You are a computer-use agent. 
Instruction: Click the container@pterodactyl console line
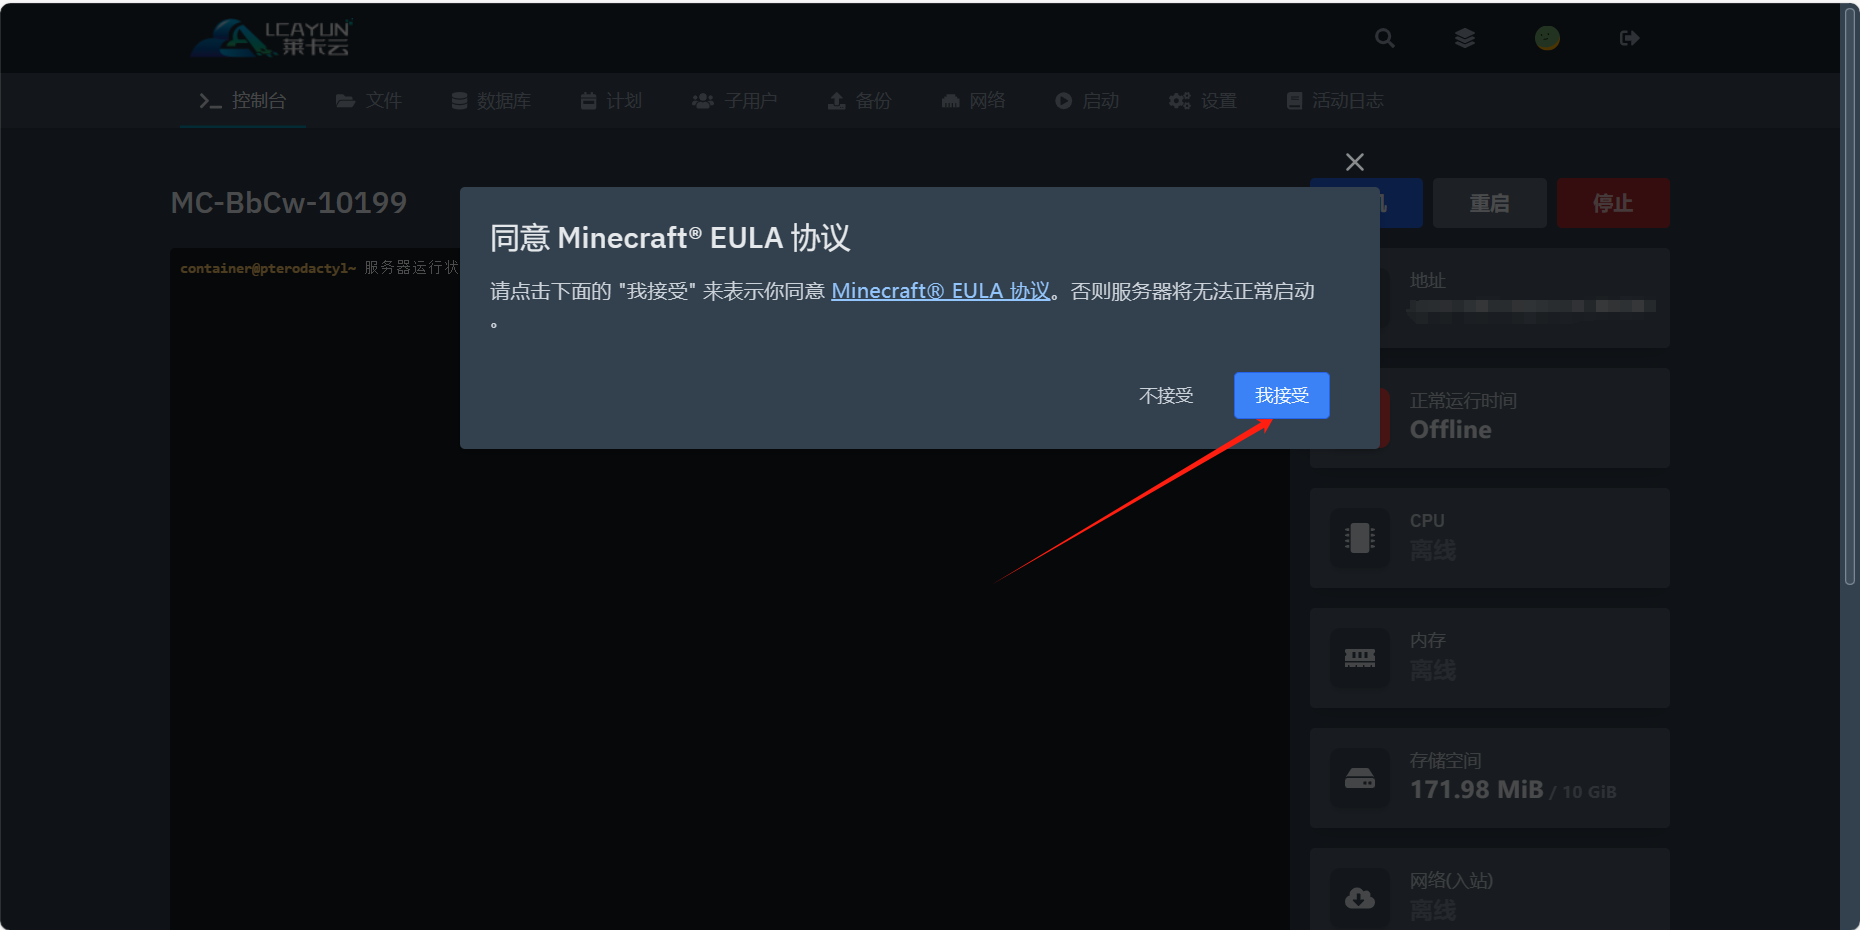pos(318,268)
